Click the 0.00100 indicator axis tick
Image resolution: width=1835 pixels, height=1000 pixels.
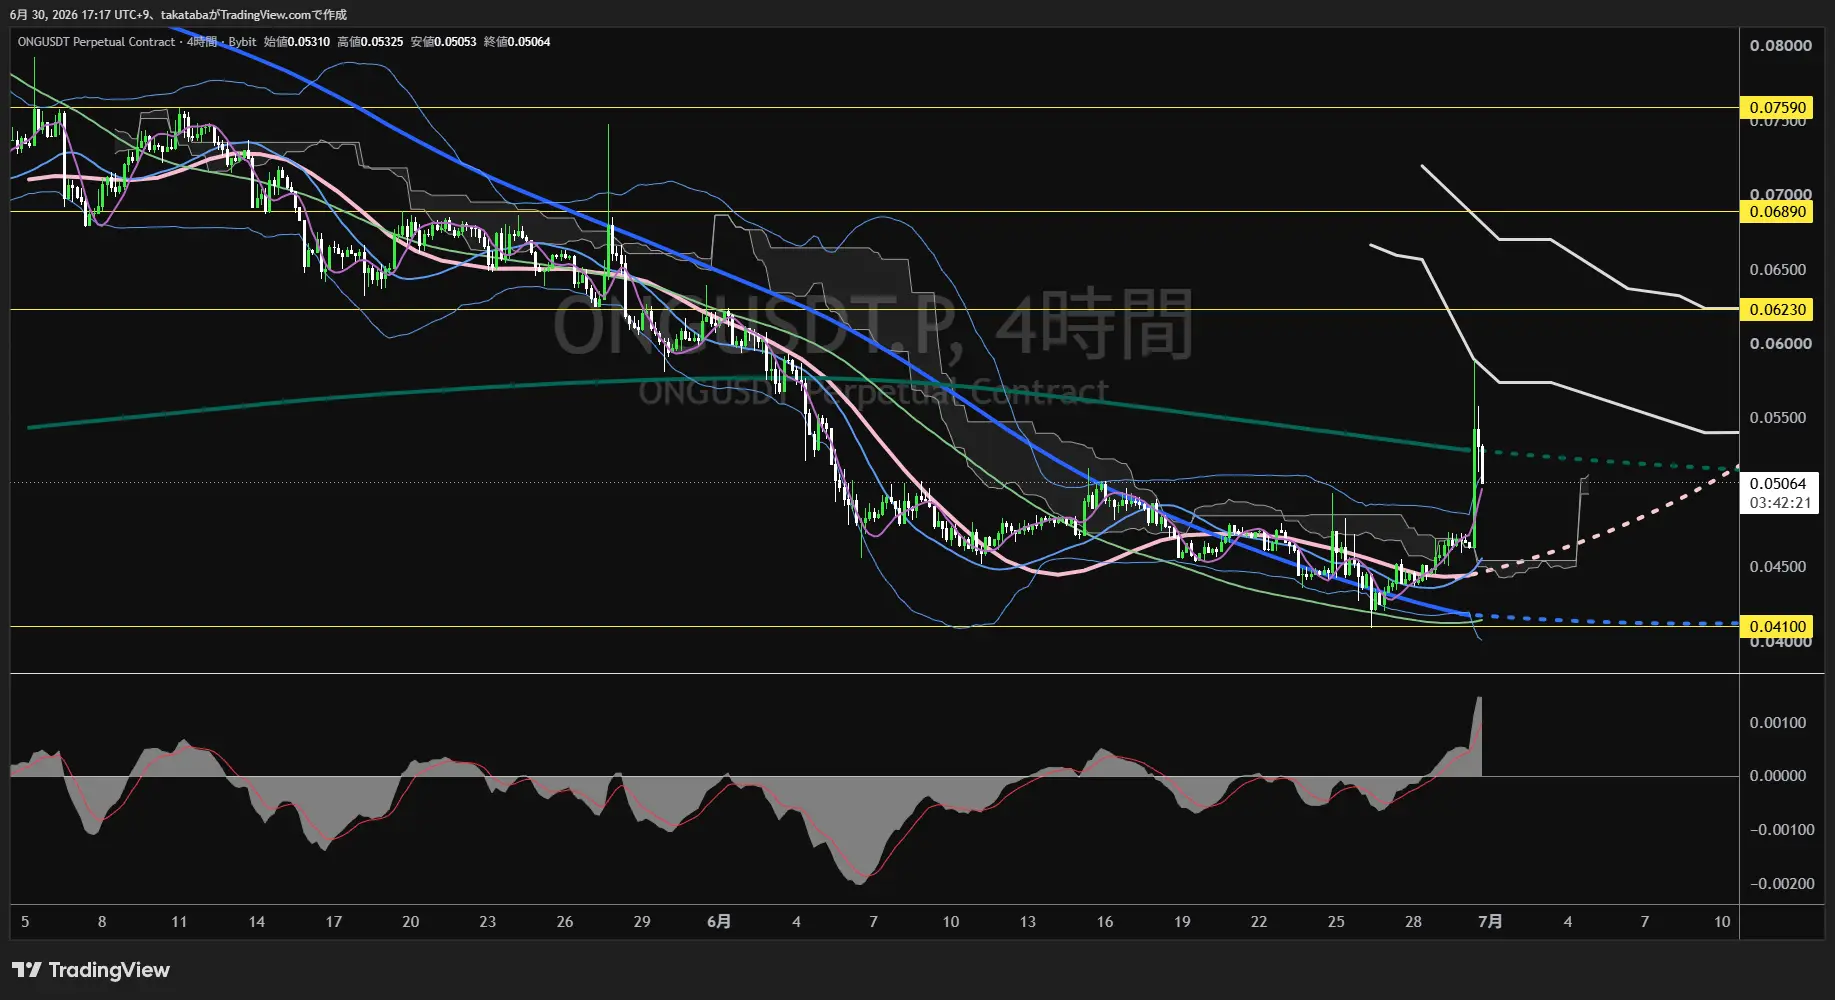click(x=1777, y=723)
